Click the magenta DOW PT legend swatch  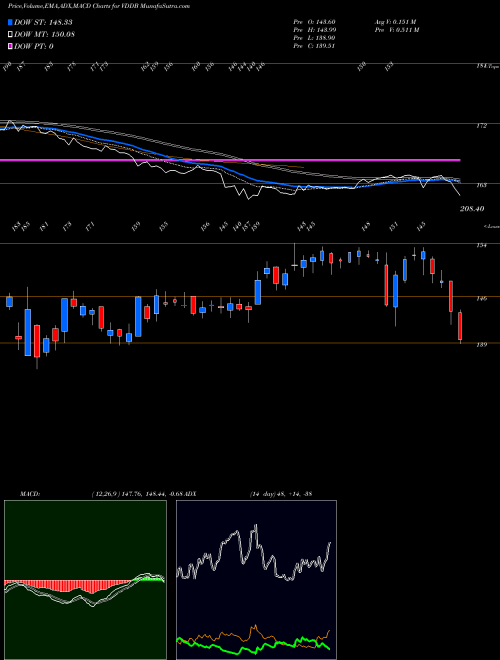click(x=10, y=46)
